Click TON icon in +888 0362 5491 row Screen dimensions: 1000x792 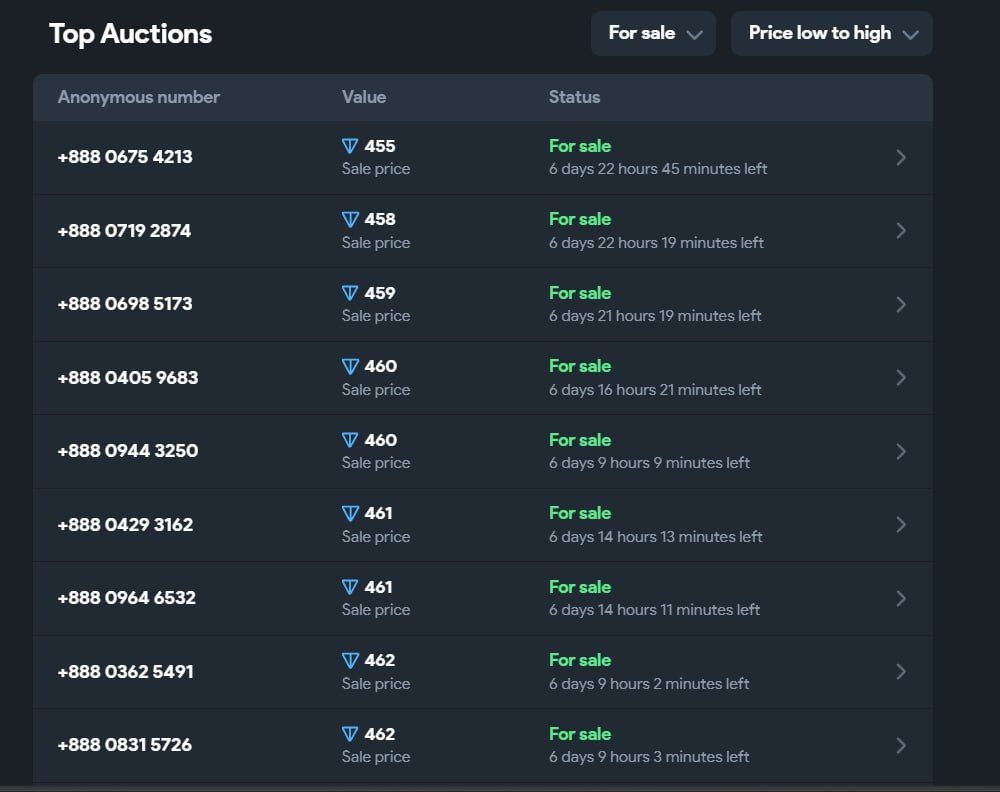click(x=350, y=660)
